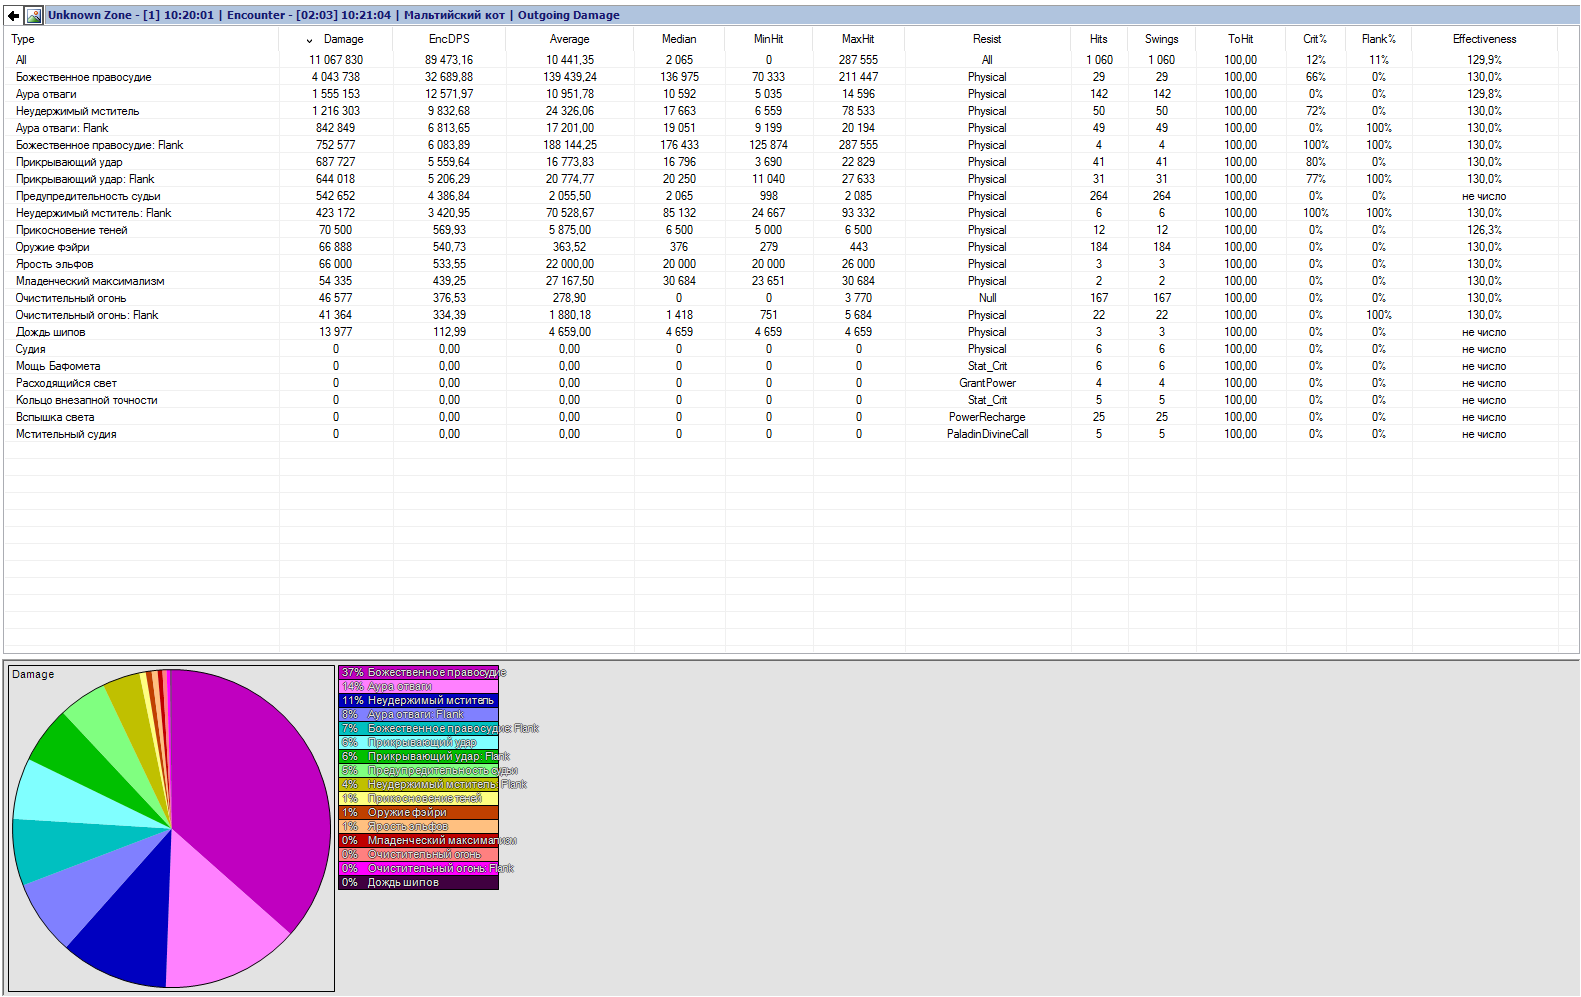Click the Crit% column header
Image resolution: width=1581 pixels, height=997 pixels.
1315,39
